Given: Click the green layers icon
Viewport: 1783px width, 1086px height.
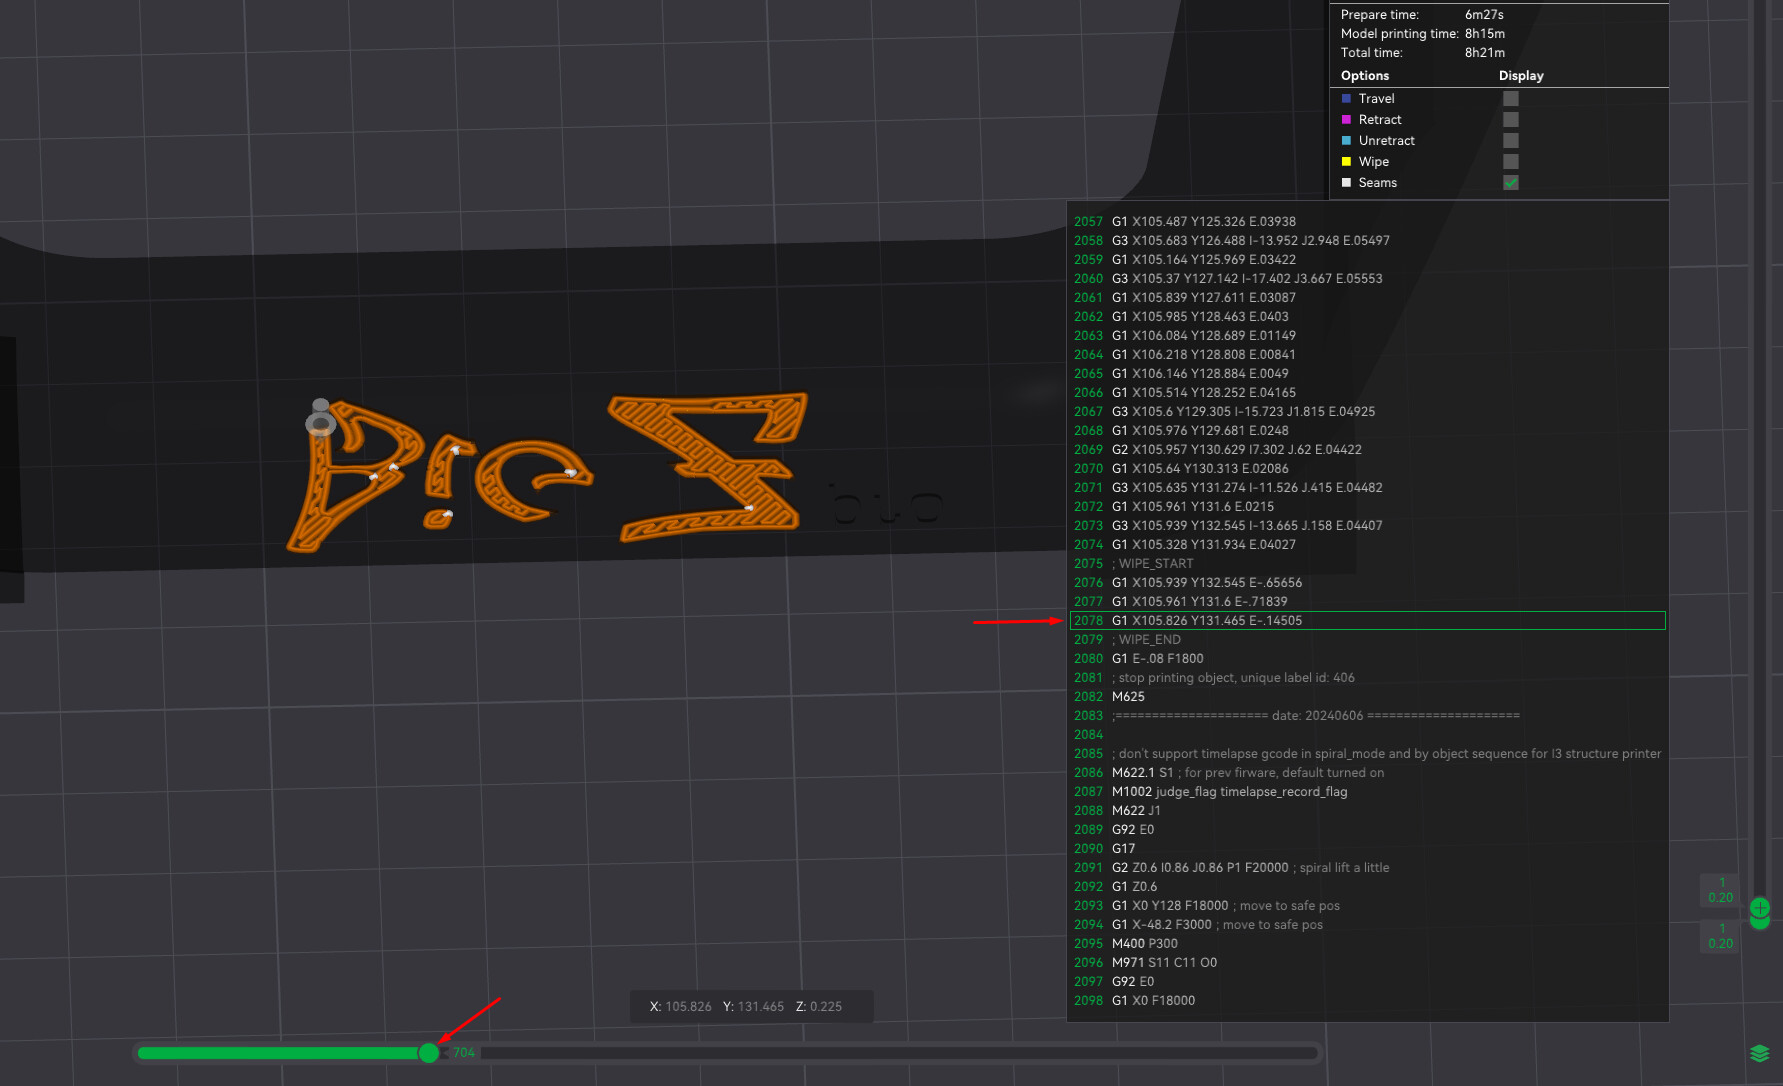Looking at the screenshot, I should (1760, 1053).
